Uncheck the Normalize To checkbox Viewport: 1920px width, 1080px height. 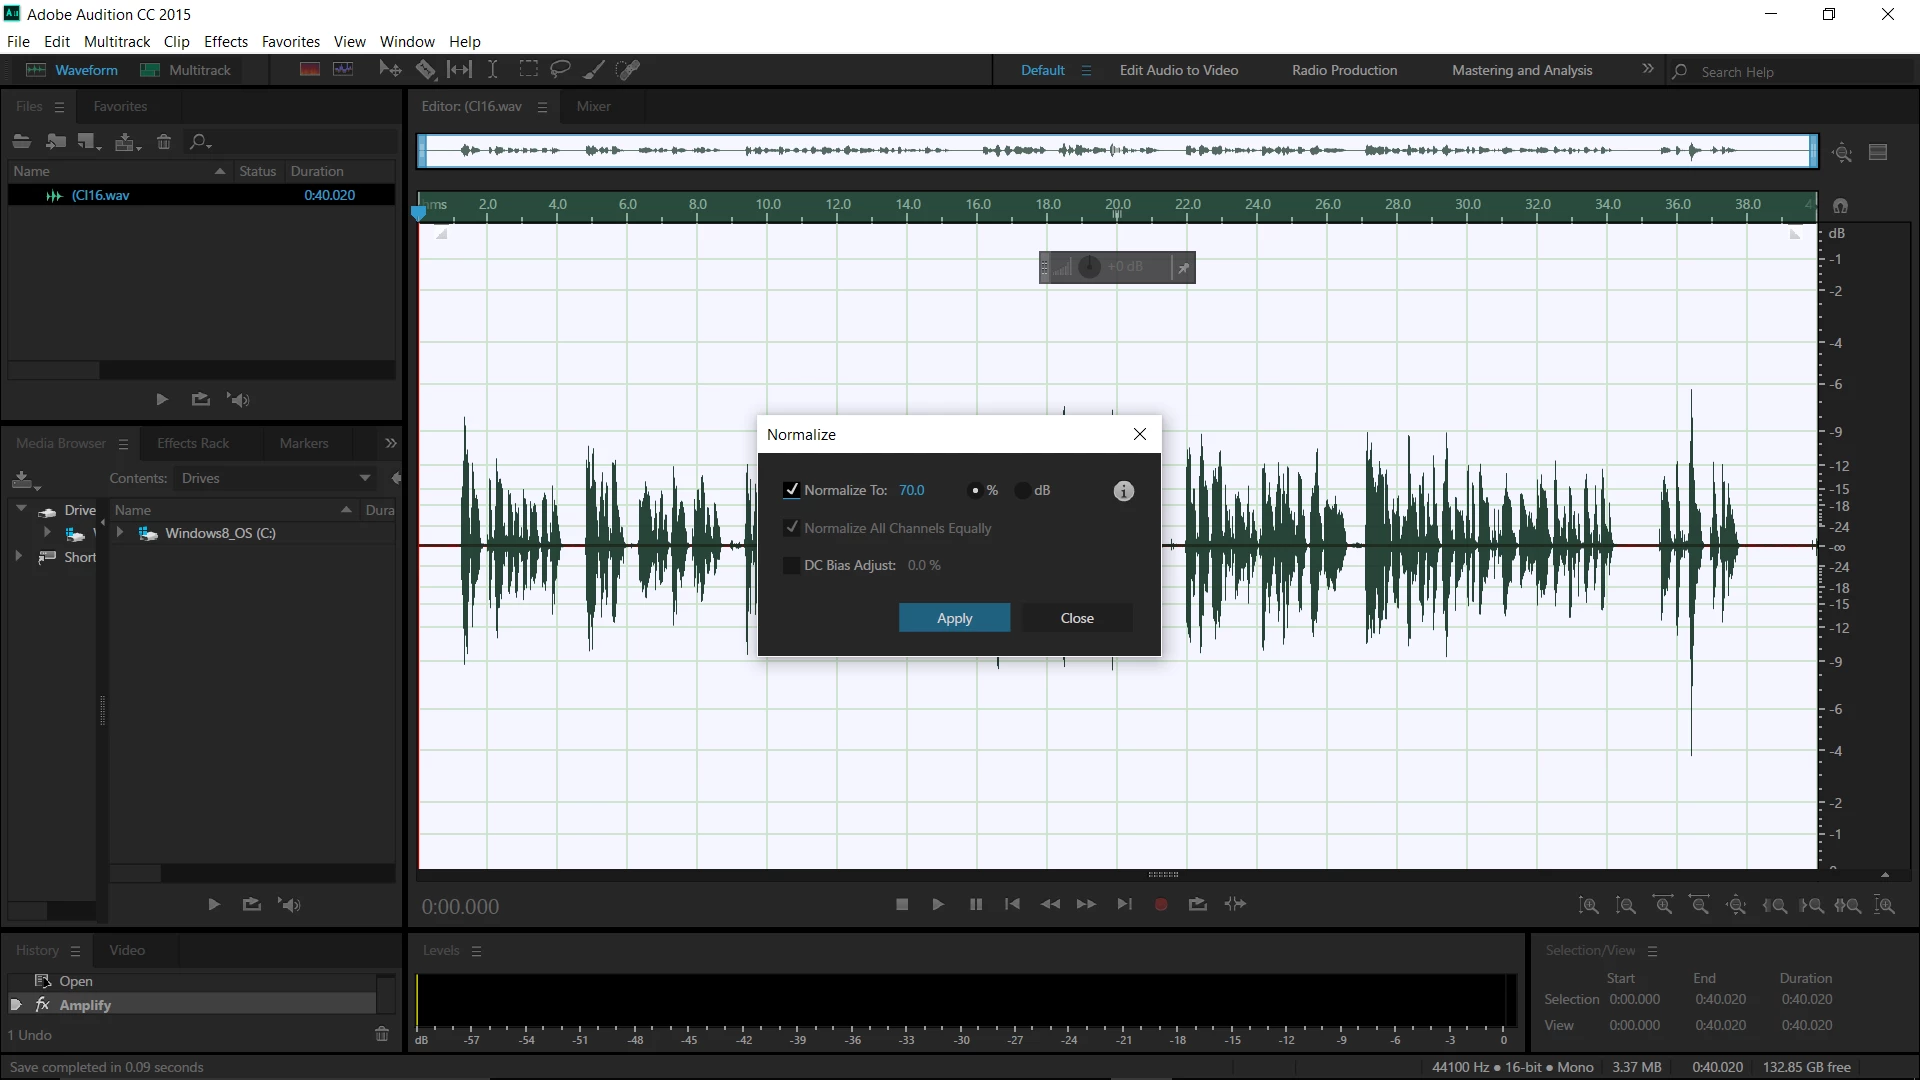791,490
